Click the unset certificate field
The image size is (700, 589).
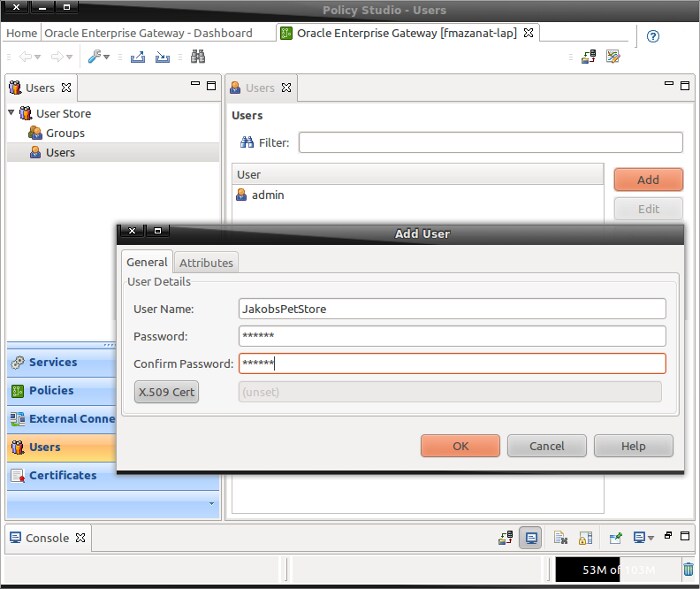click(450, 392)
